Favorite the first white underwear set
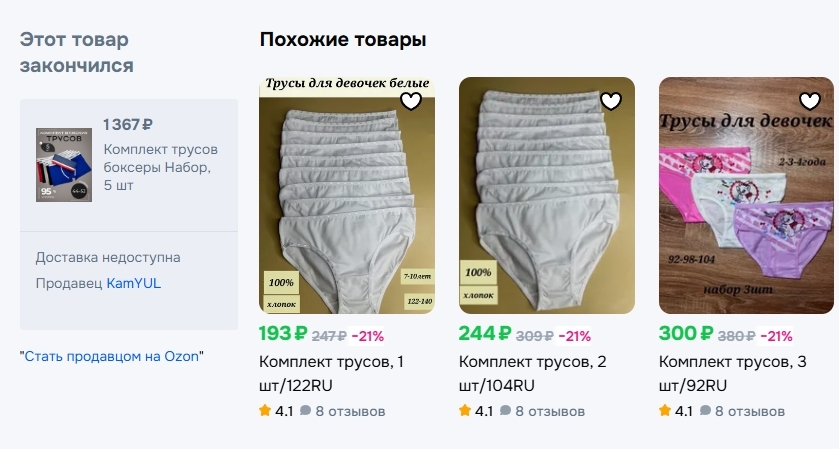 [x=410, y=101]
